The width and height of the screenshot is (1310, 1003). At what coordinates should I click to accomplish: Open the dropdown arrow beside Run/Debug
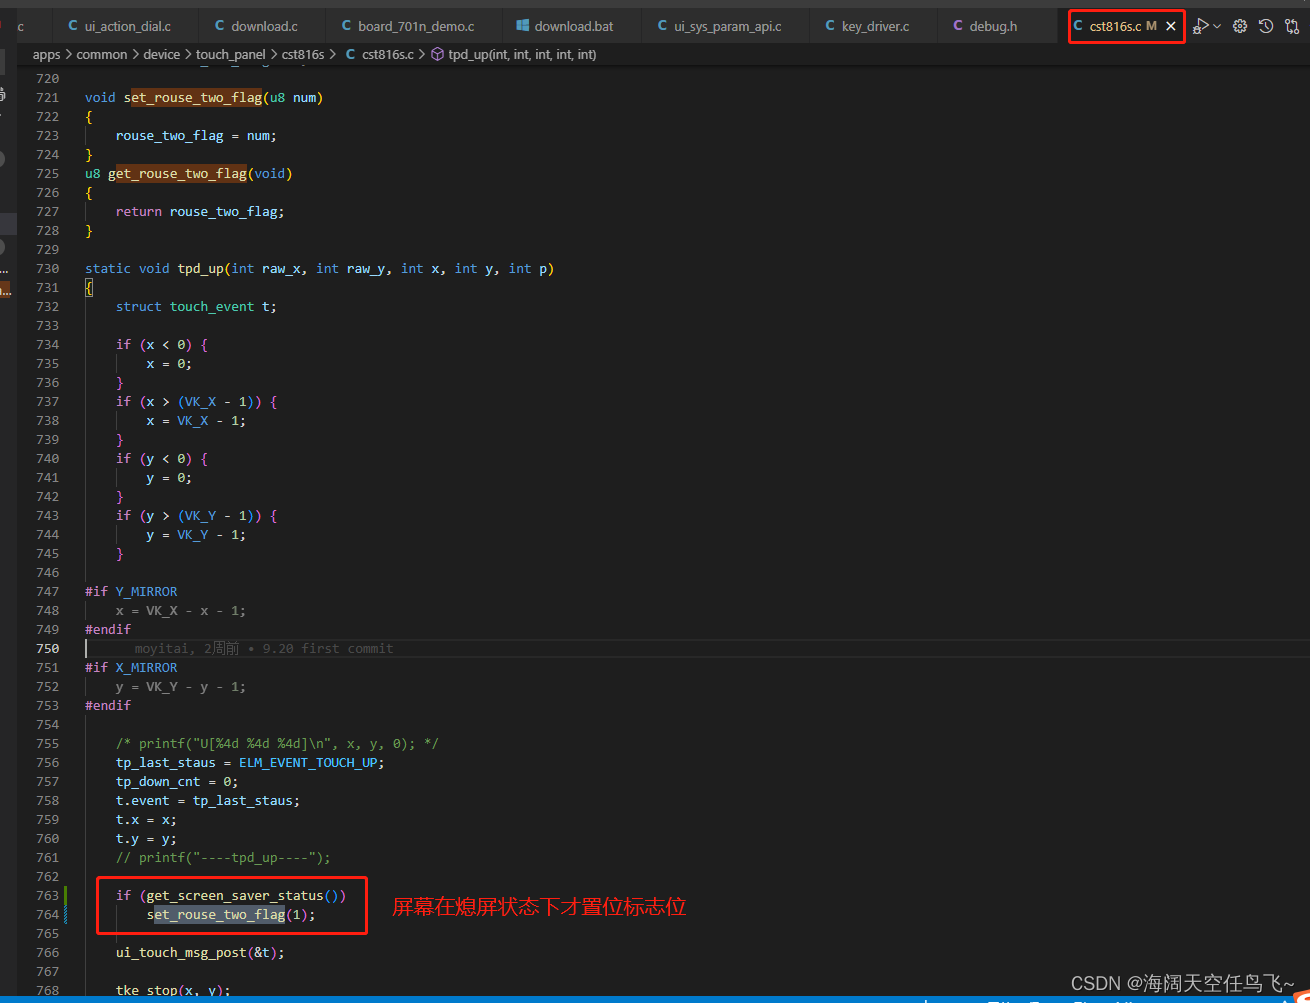coord(1217,26)
